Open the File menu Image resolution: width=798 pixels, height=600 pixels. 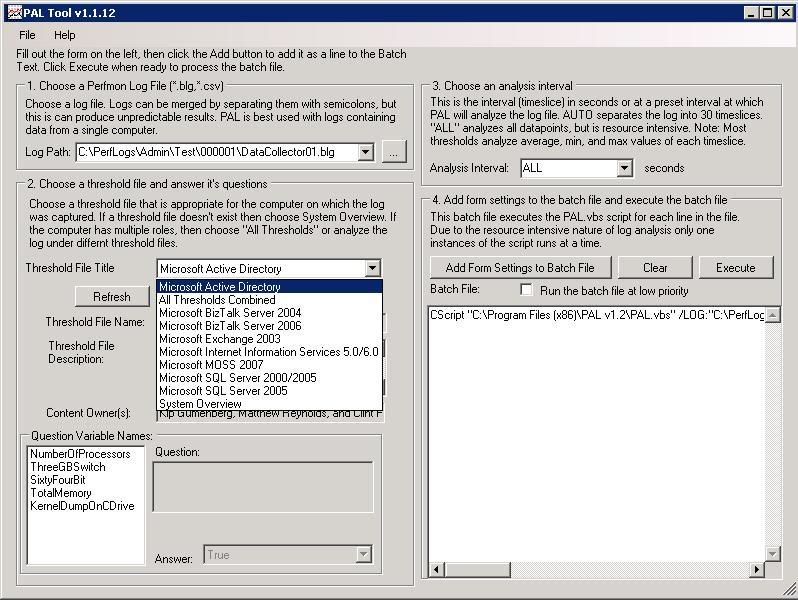click(27, 35)
